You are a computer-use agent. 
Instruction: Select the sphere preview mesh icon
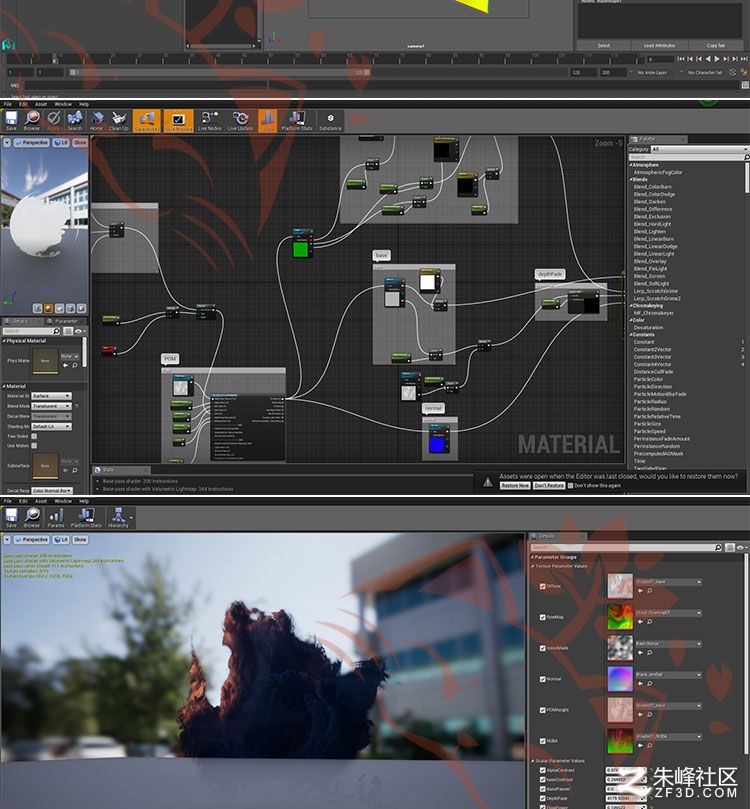48,309
